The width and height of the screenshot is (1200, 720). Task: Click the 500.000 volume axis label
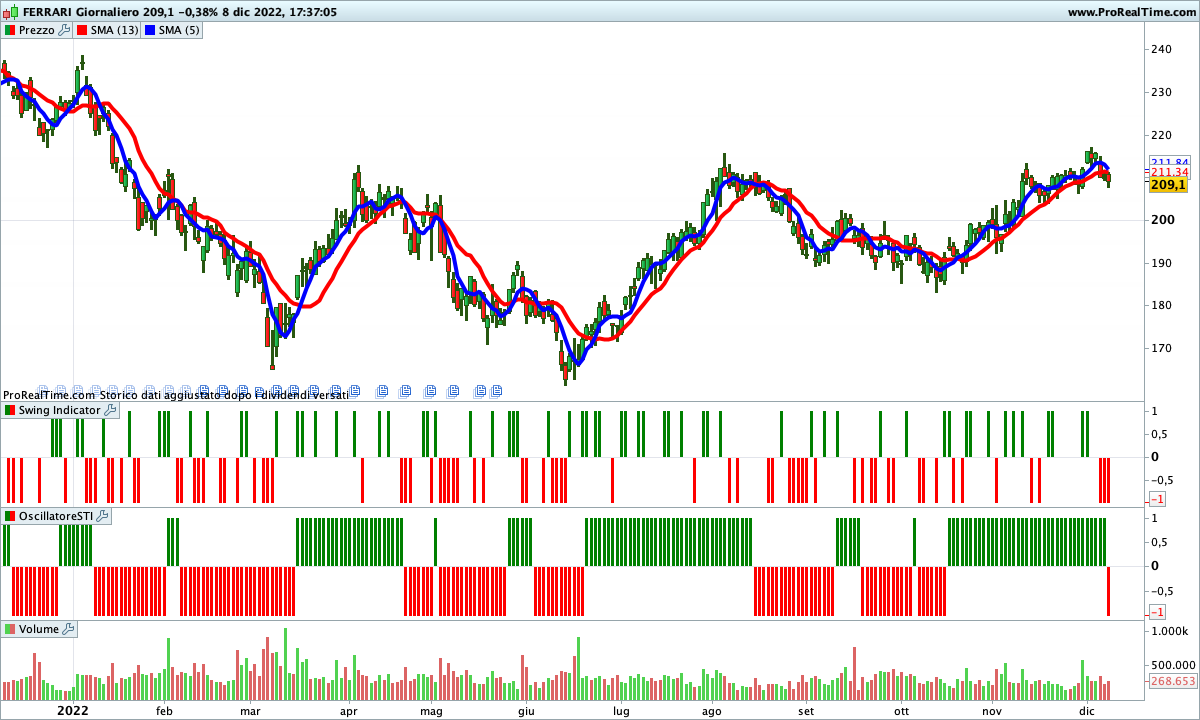pos(1172,664)
